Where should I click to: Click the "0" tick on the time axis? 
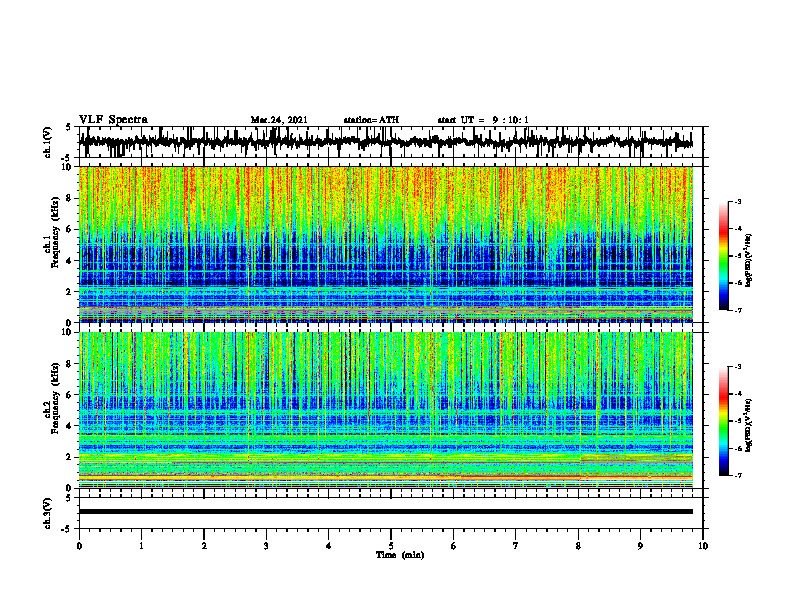(x=79, y=546)
